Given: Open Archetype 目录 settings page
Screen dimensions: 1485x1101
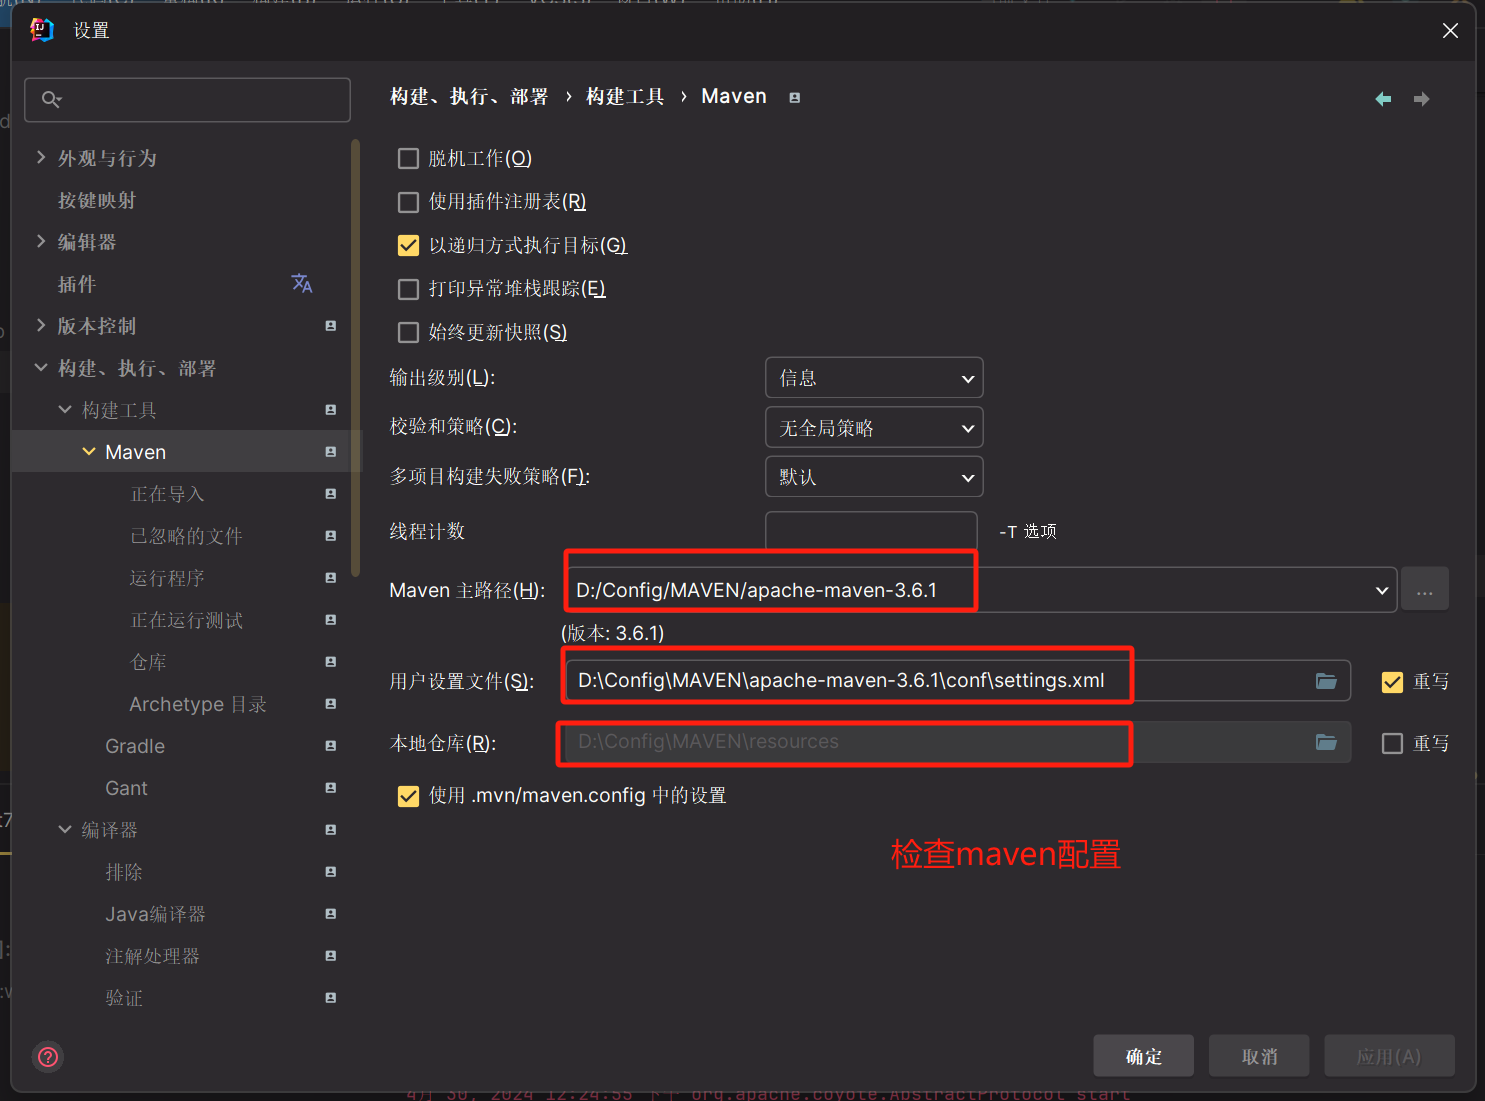Looking at the screenshot, I should pos(198,704).
